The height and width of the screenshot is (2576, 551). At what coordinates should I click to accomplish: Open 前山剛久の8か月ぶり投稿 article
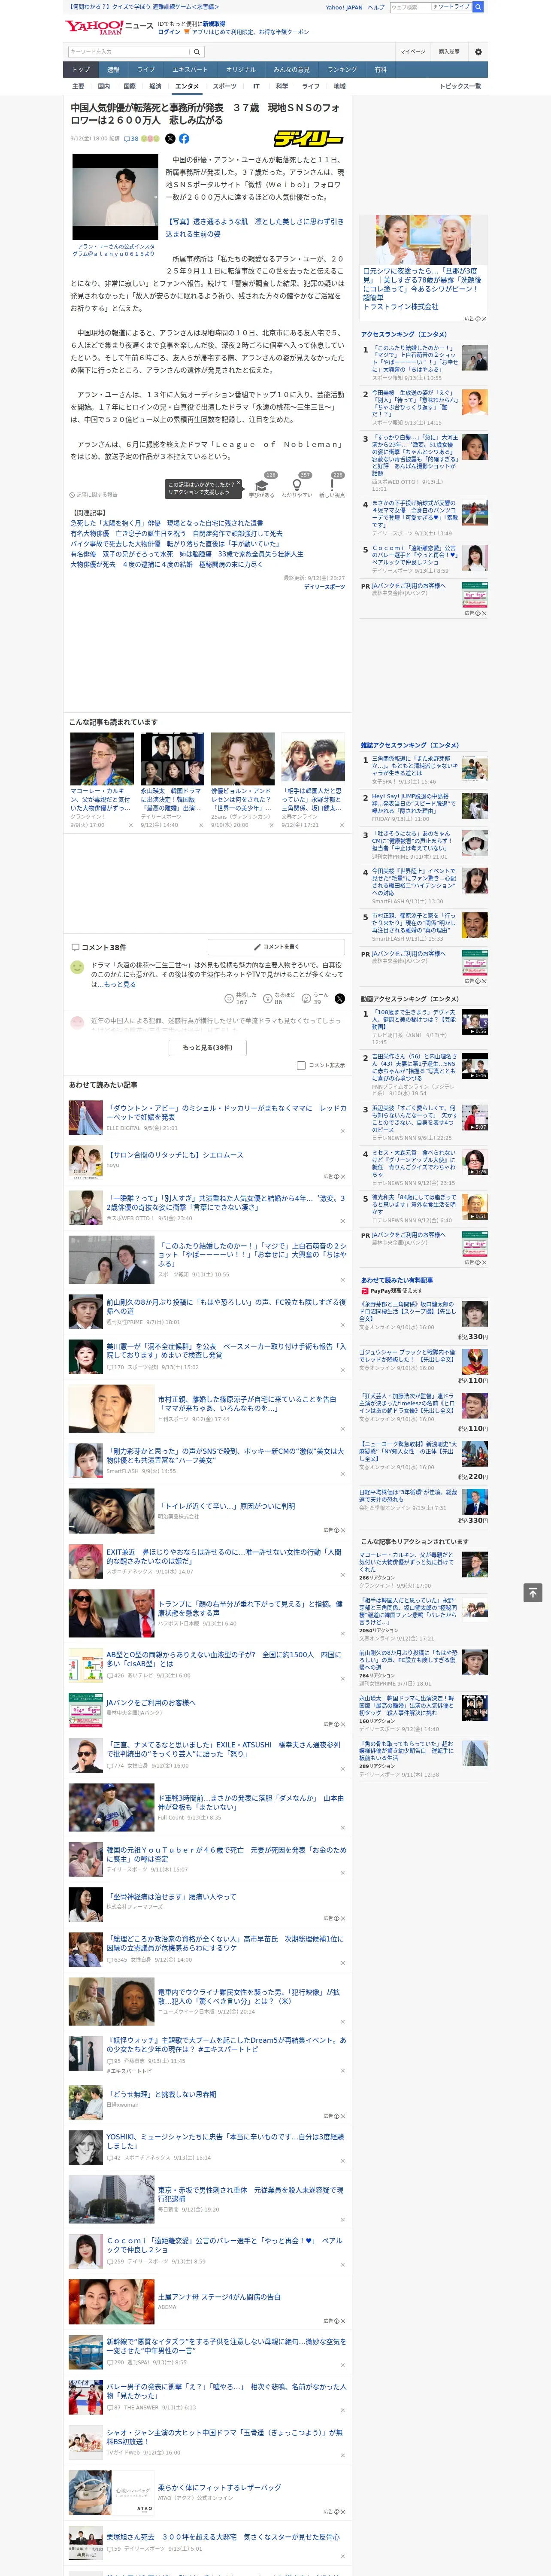(x=226, y=1306)
